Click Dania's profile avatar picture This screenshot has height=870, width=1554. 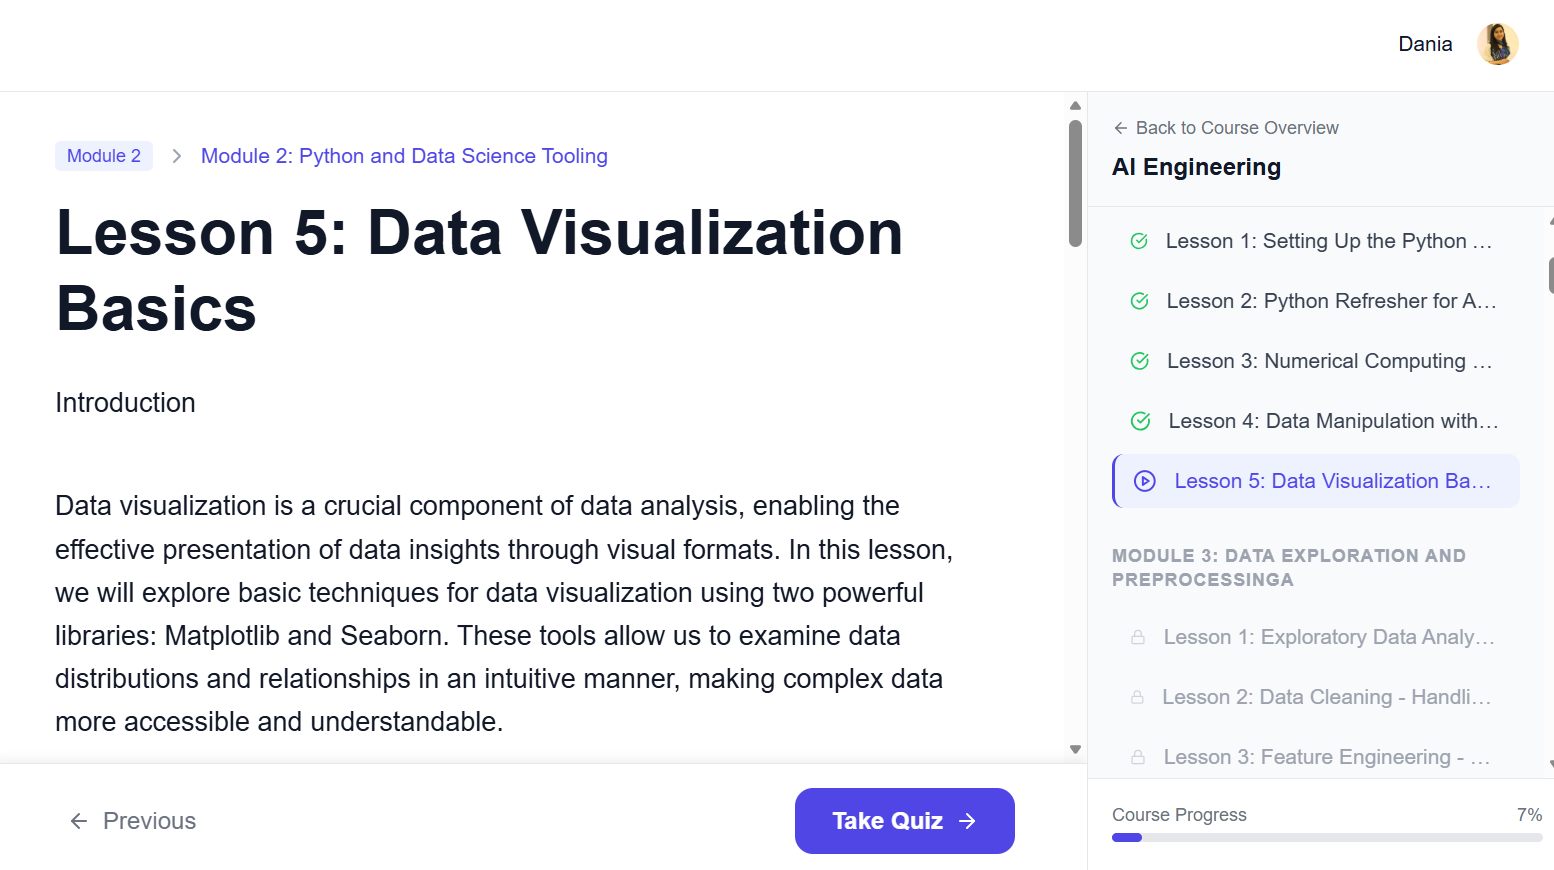(x=1497, y=44)
